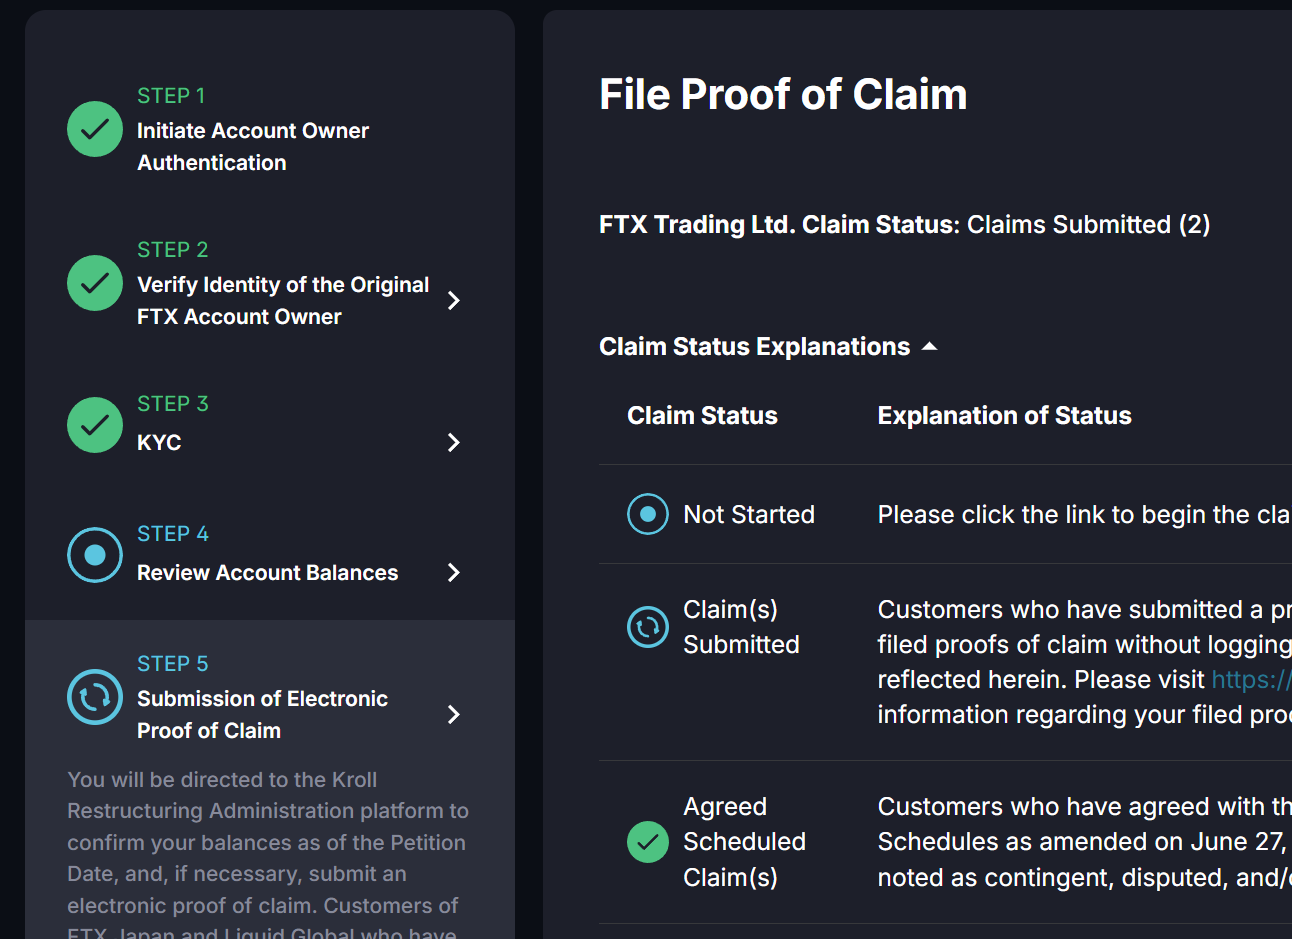
Task: Click the Claim Status column header
Action: [702, 415]
